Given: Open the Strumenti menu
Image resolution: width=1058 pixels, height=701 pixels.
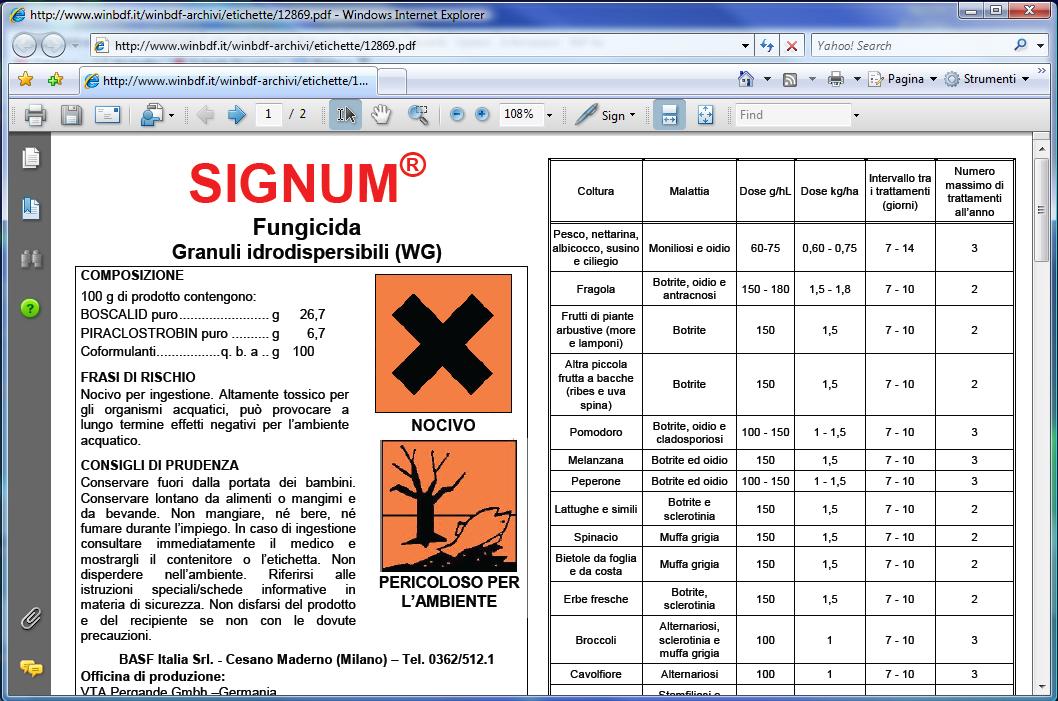Looking at the screenshot, I should point(987,79).
